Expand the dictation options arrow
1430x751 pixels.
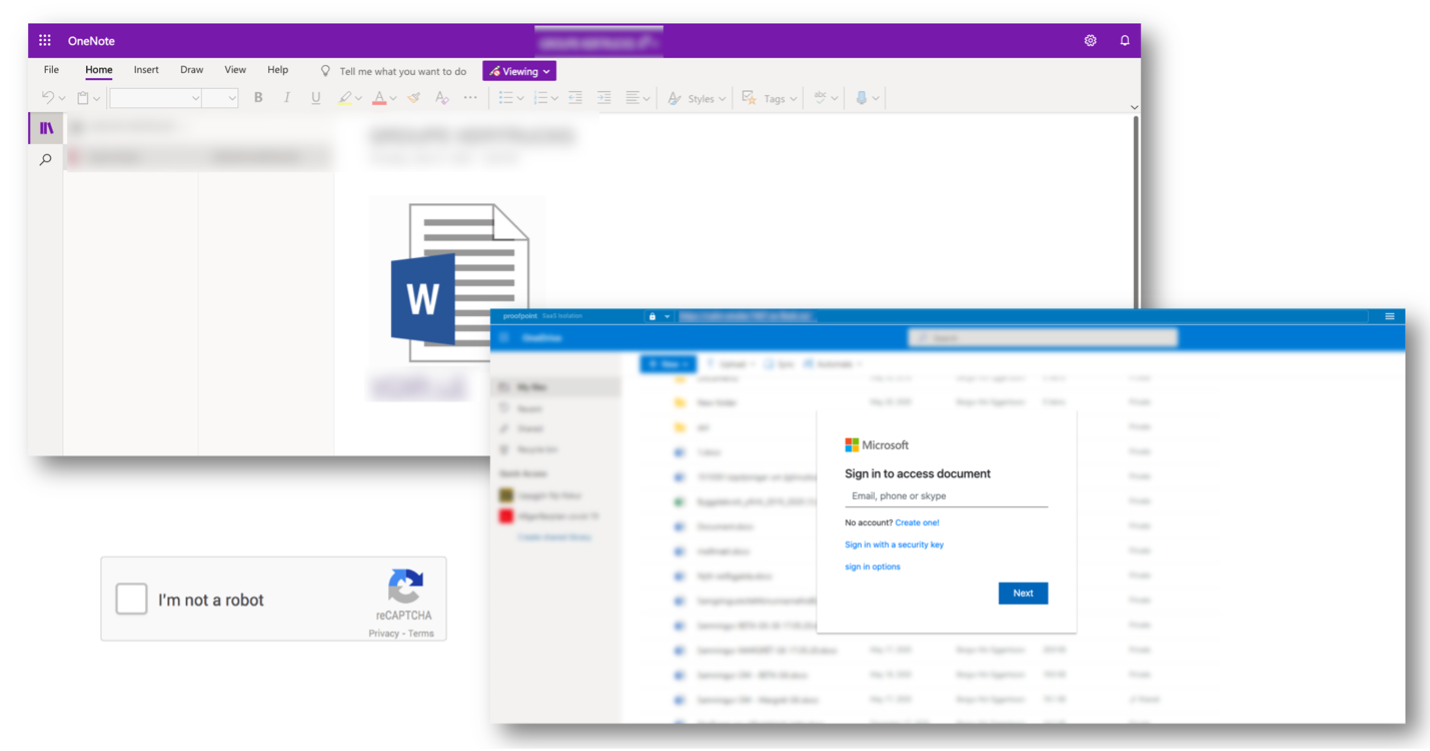point(876,99)
